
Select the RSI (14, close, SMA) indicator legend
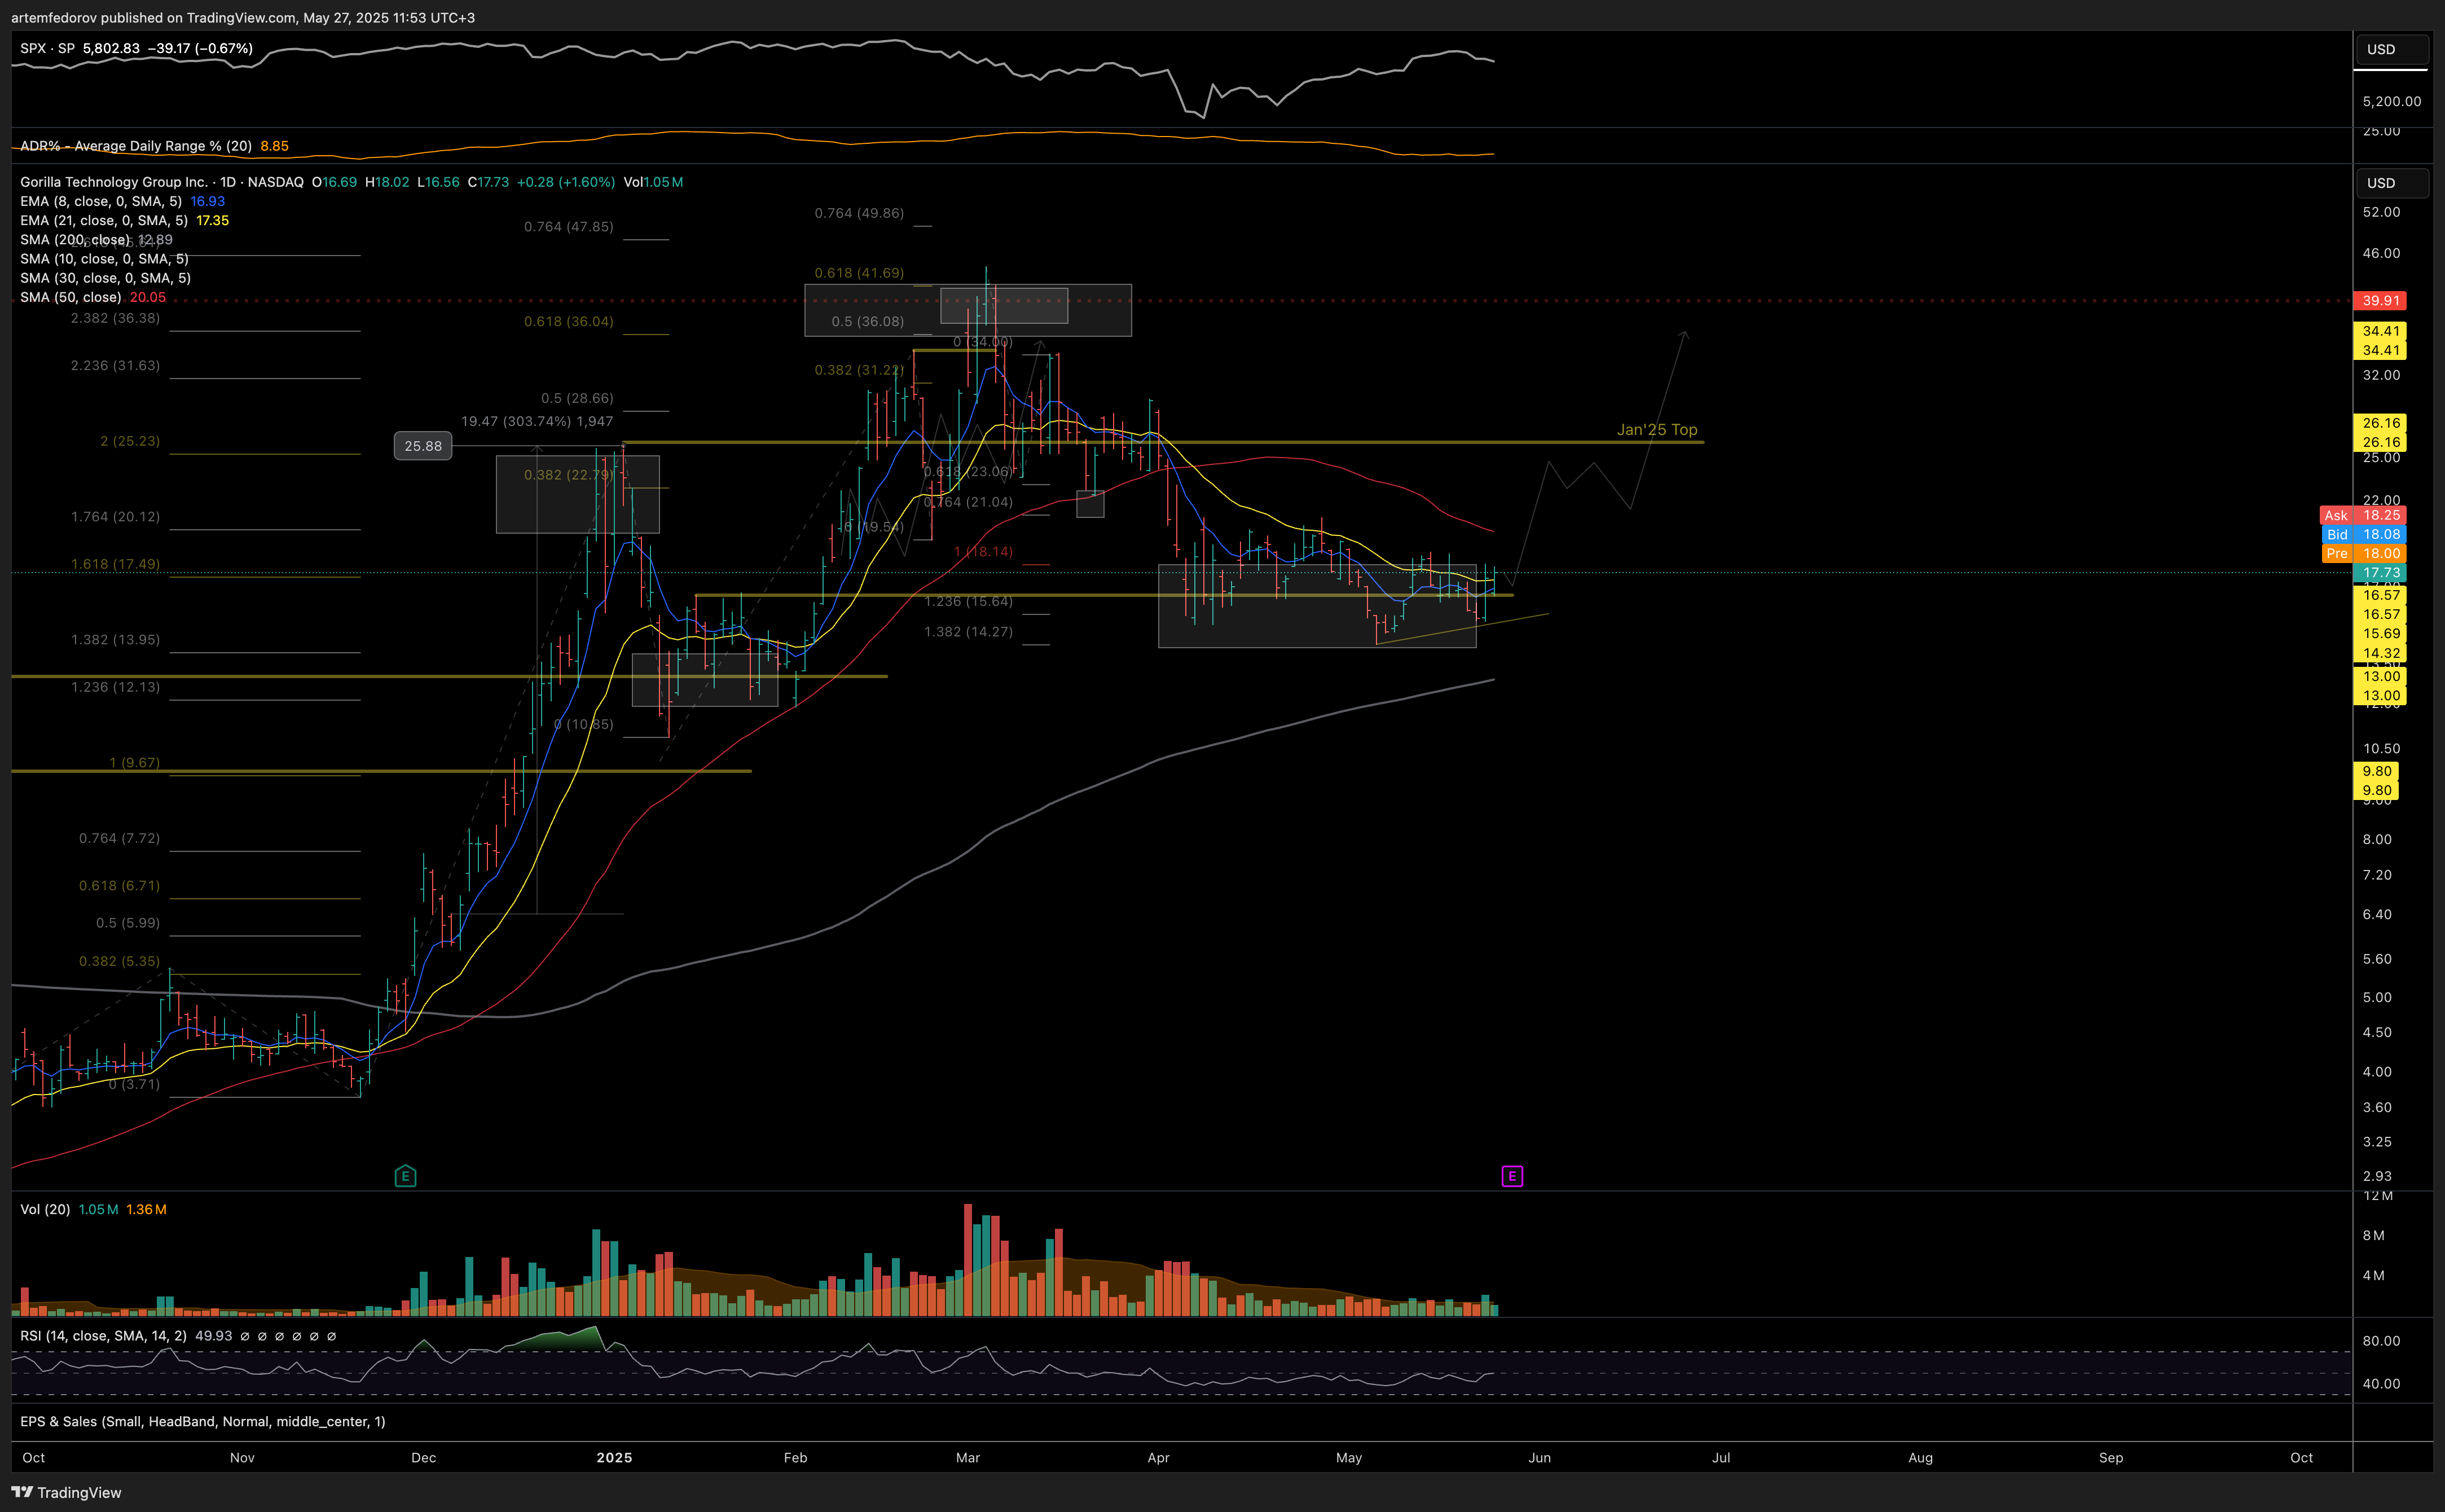[x=103, y=1336]
